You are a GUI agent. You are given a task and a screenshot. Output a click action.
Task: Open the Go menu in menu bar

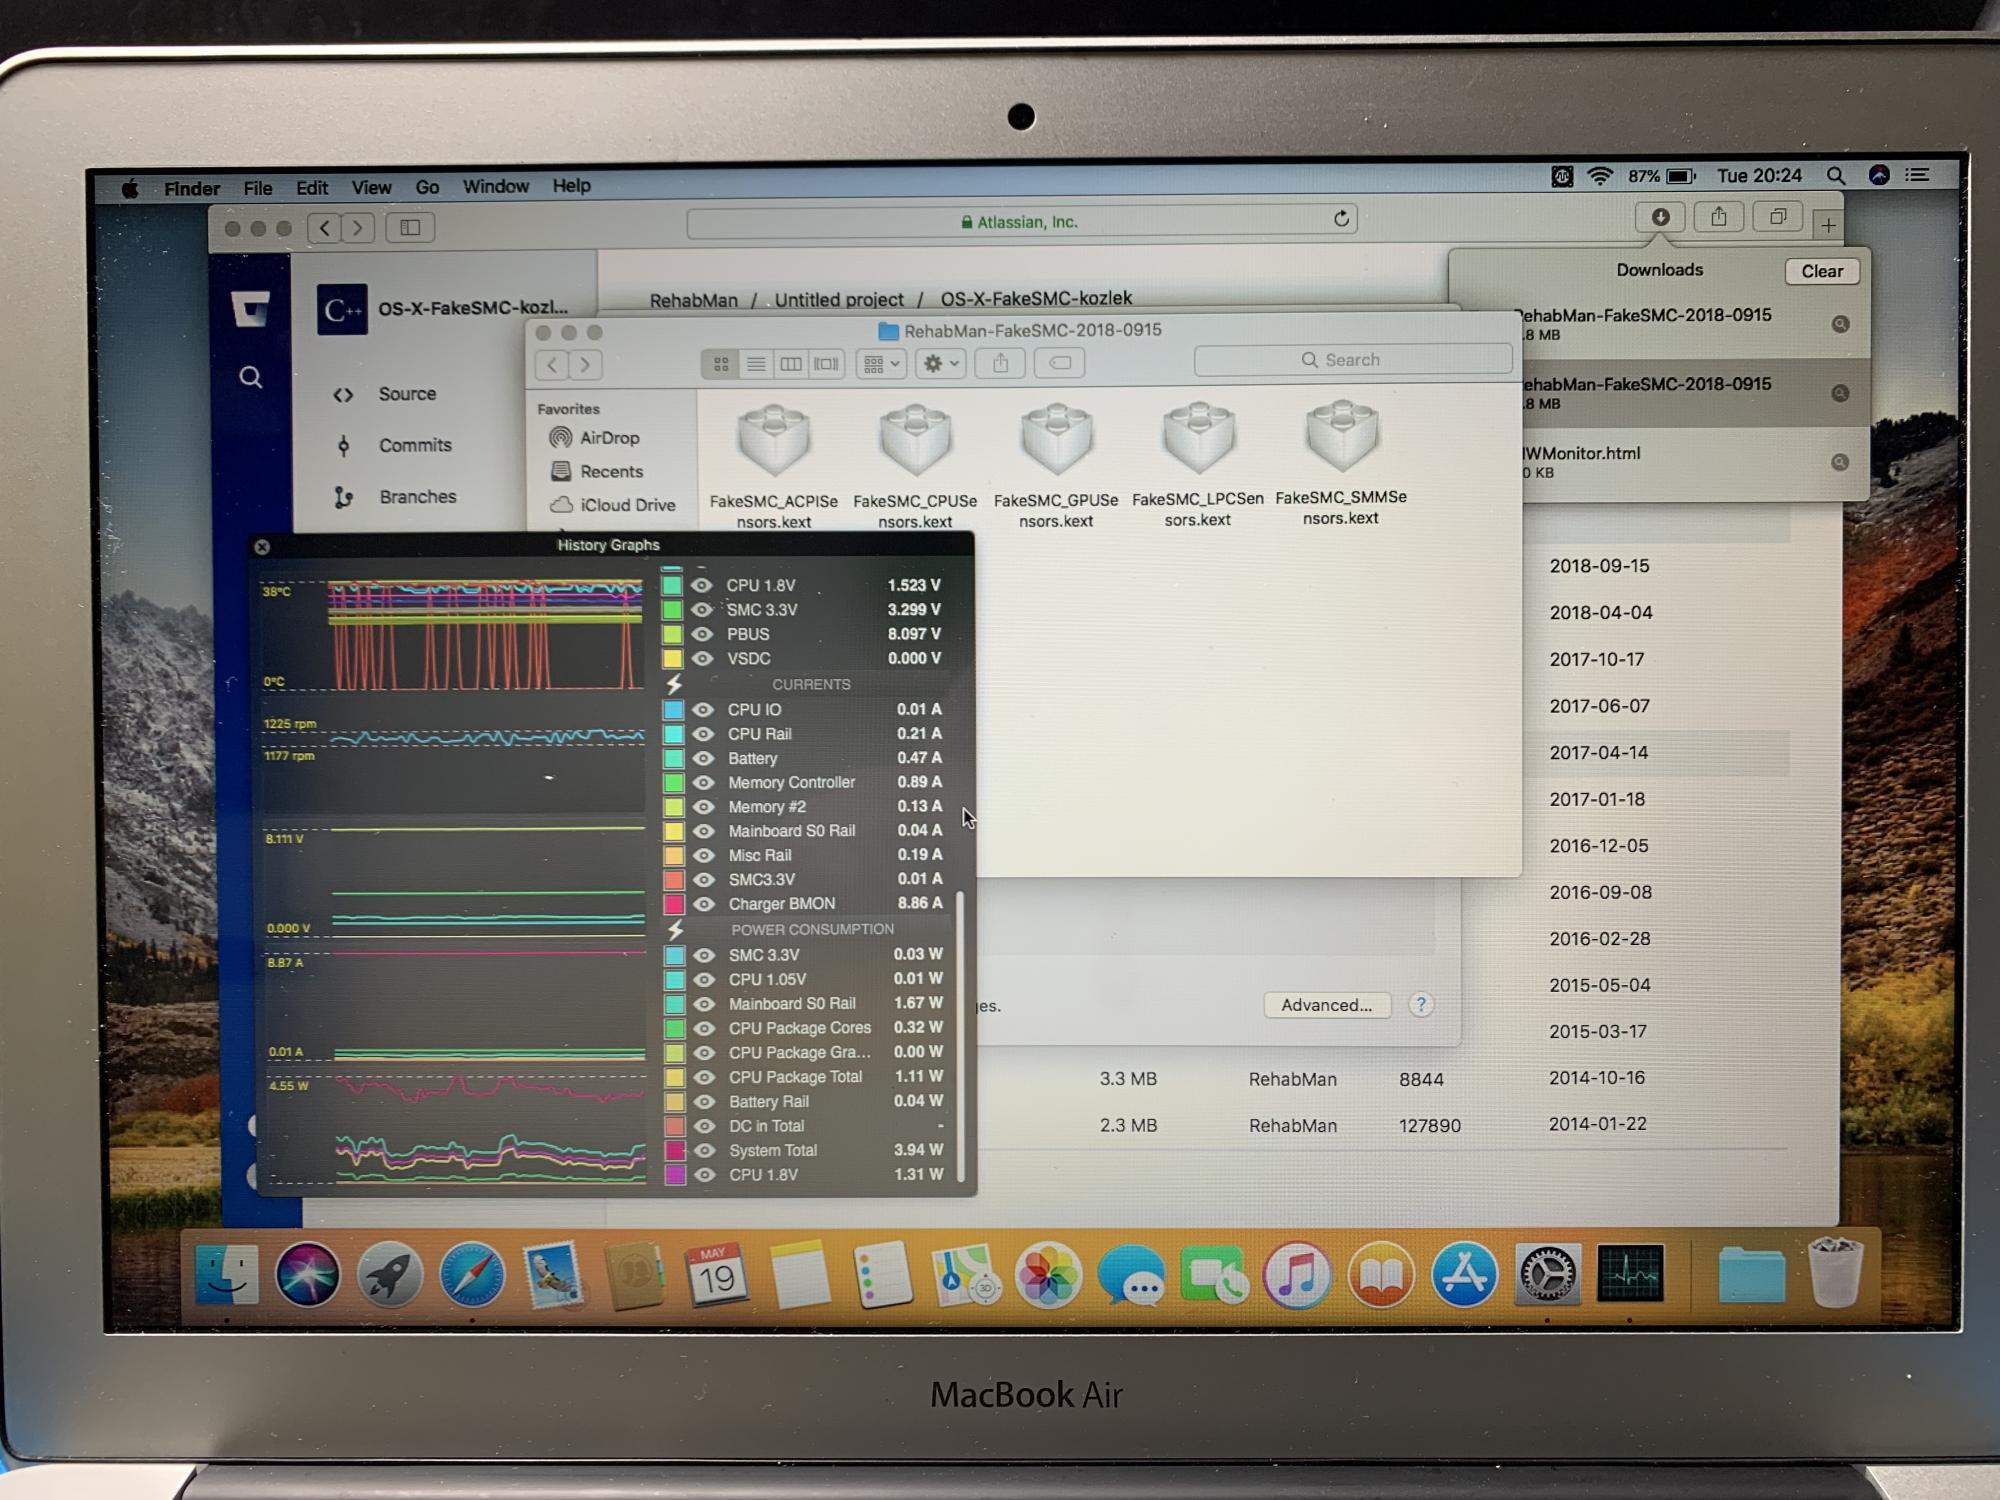click(x=427, y=187)
